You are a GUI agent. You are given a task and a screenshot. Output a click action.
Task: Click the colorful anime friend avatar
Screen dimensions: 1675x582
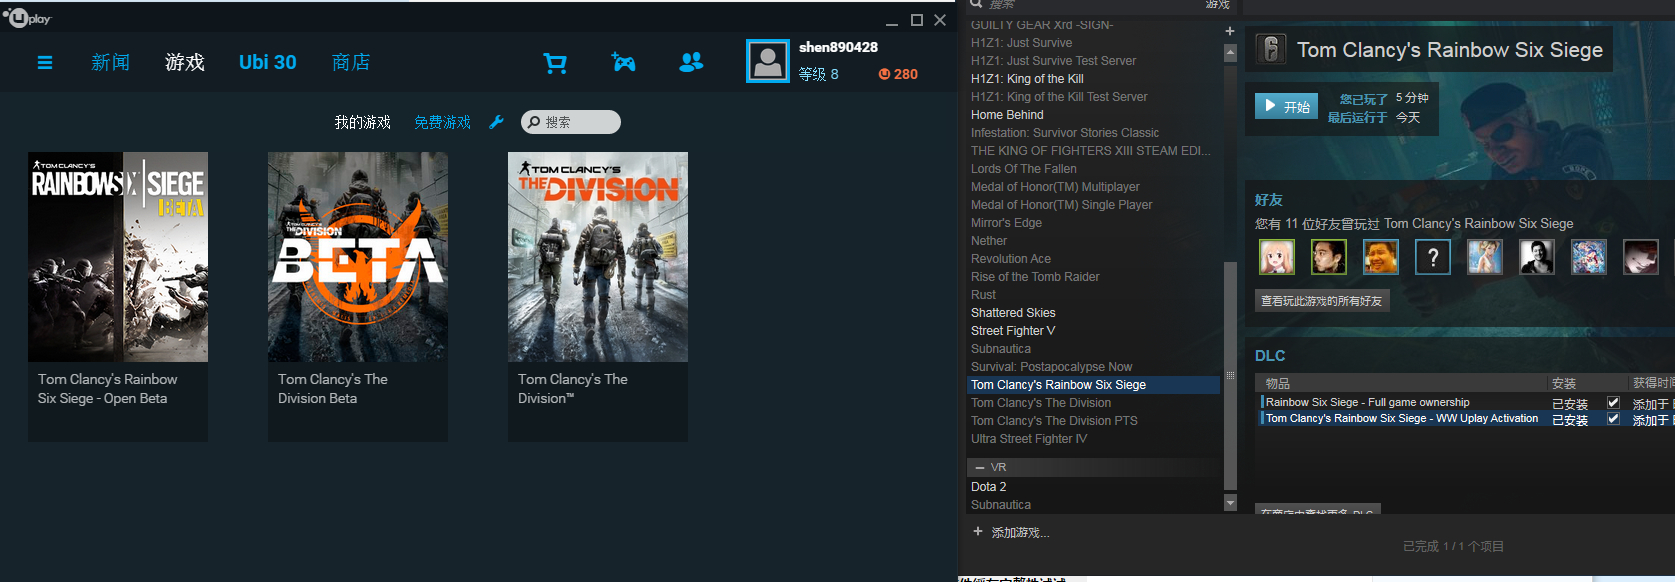(1589, 257)
